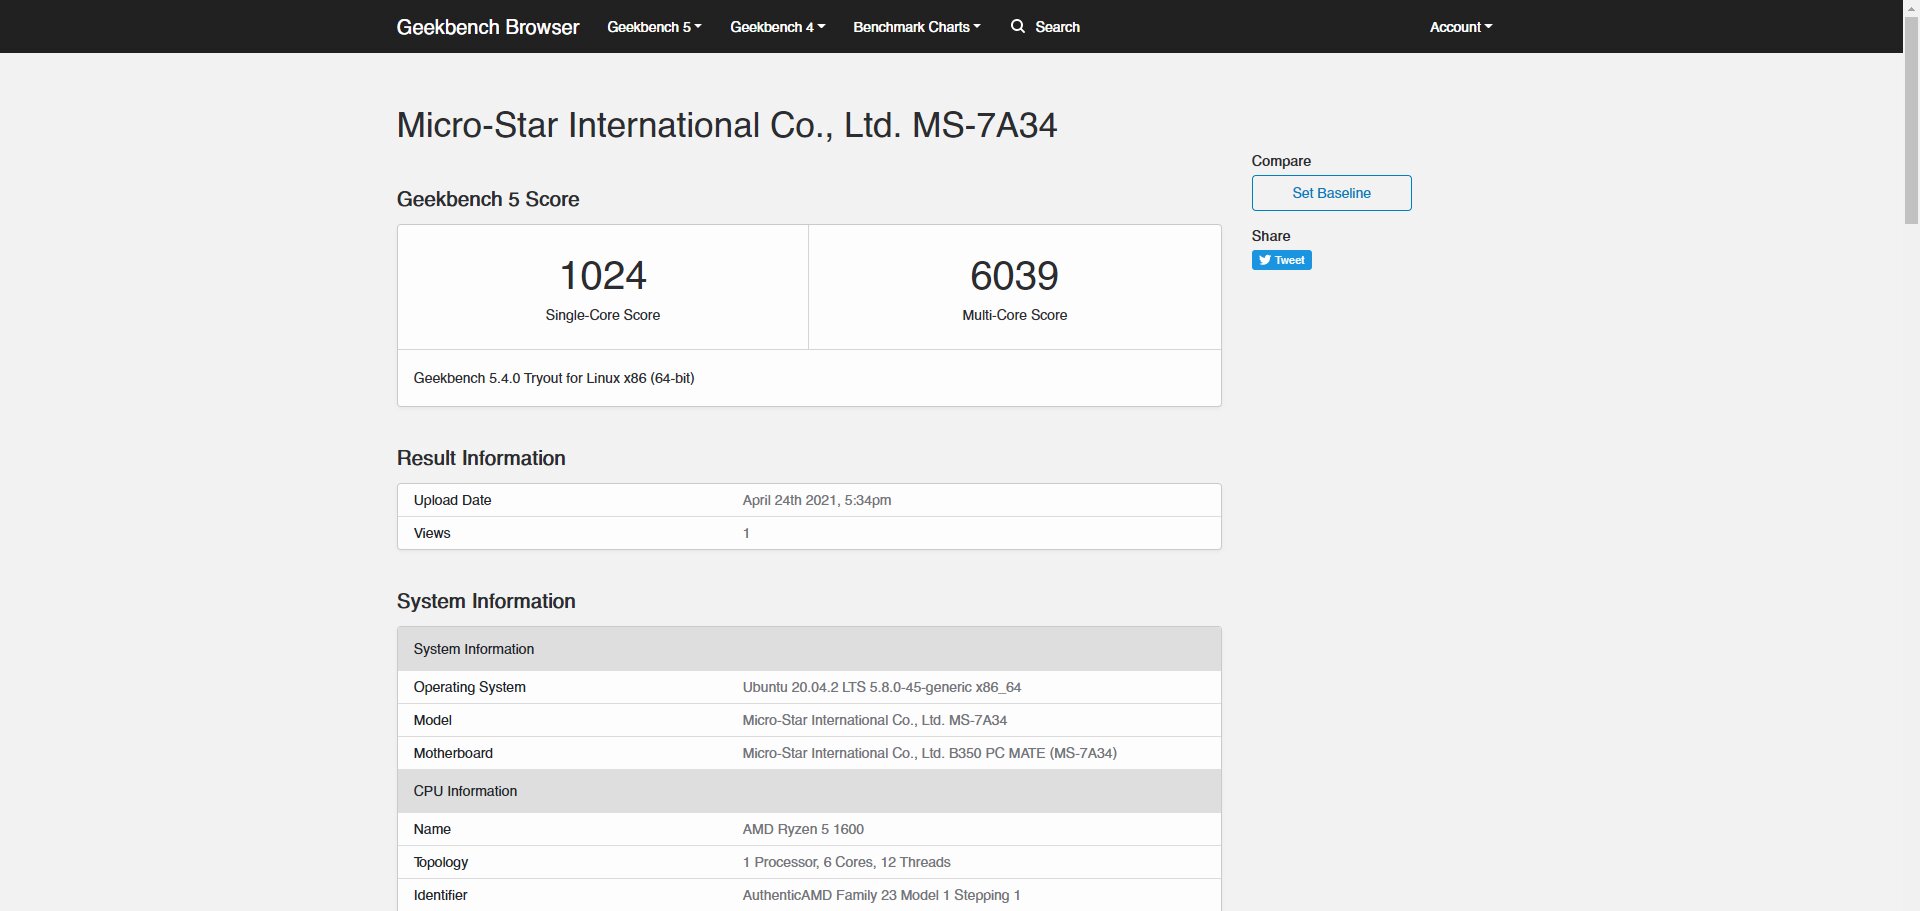This screenshot has height=911, width=1920.
Task: Click the Geekbench 5 Score heading
Action: pyautogui.click(x=488, y=199)
